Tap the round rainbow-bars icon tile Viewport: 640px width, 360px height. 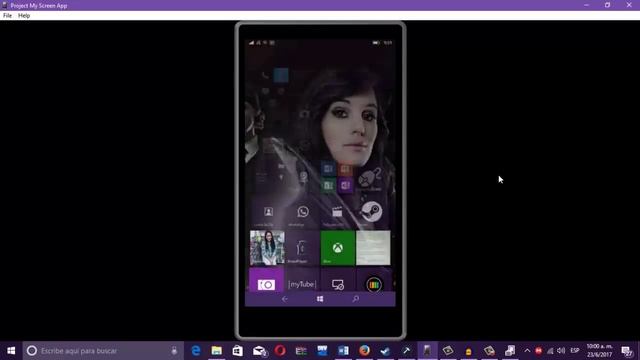pyautogui.click(x=373, y=281)
